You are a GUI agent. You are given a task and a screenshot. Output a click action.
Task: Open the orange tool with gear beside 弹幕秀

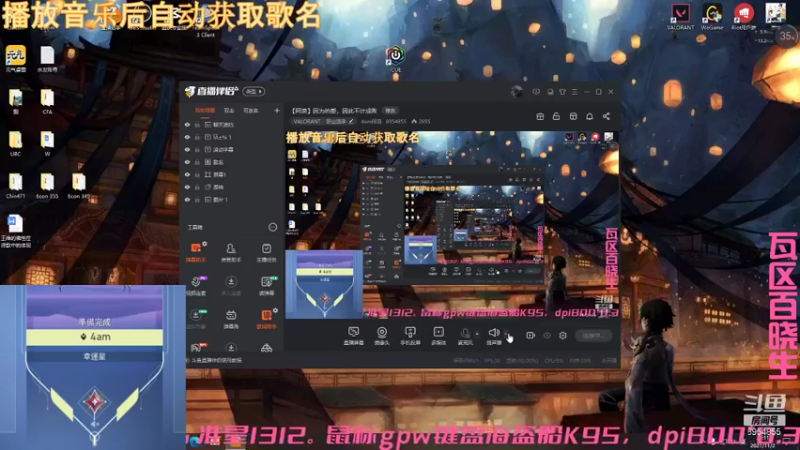click(266, 319)
